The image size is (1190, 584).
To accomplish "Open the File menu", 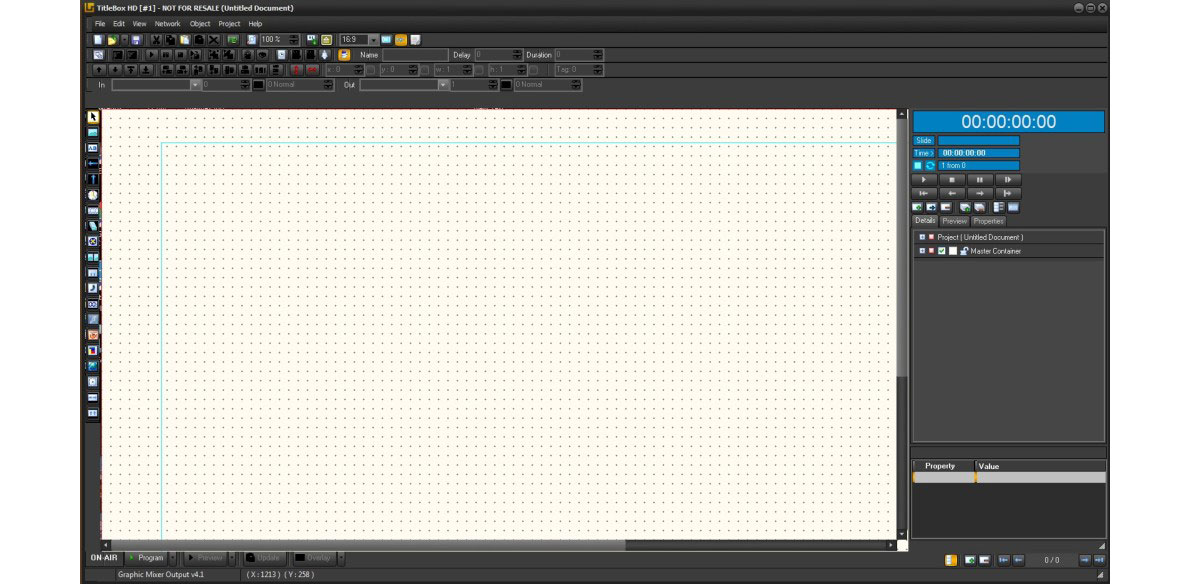I will (100, 24).
